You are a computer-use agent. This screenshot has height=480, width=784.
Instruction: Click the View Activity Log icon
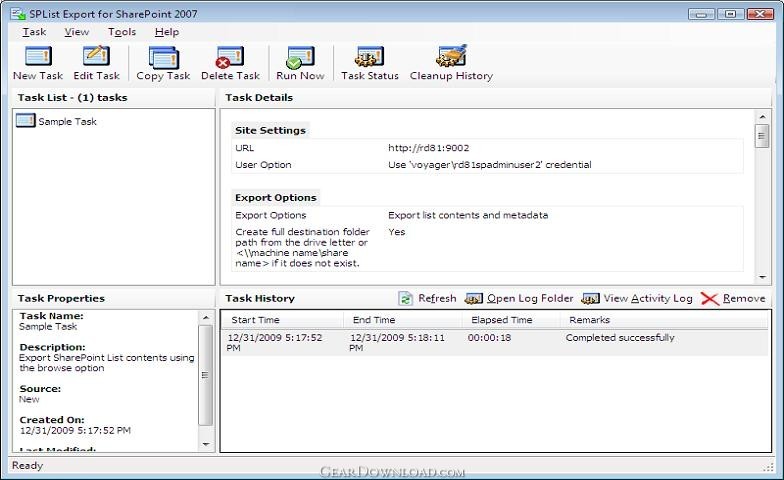(x=590, y=298)
